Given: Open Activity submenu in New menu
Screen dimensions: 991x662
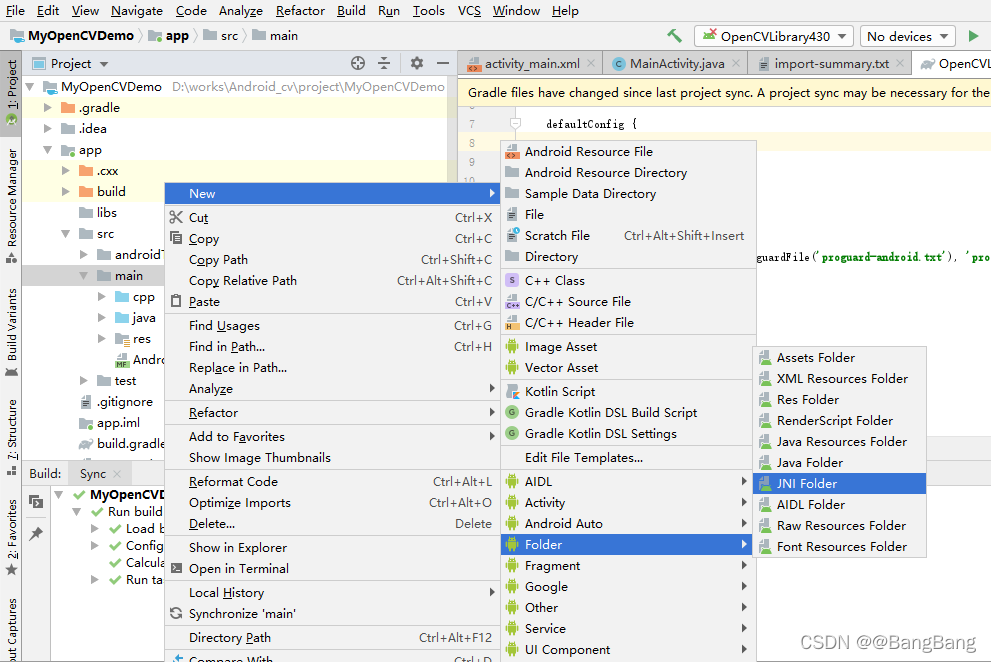Looking at the screenshot, I should [x=628, y=503].
